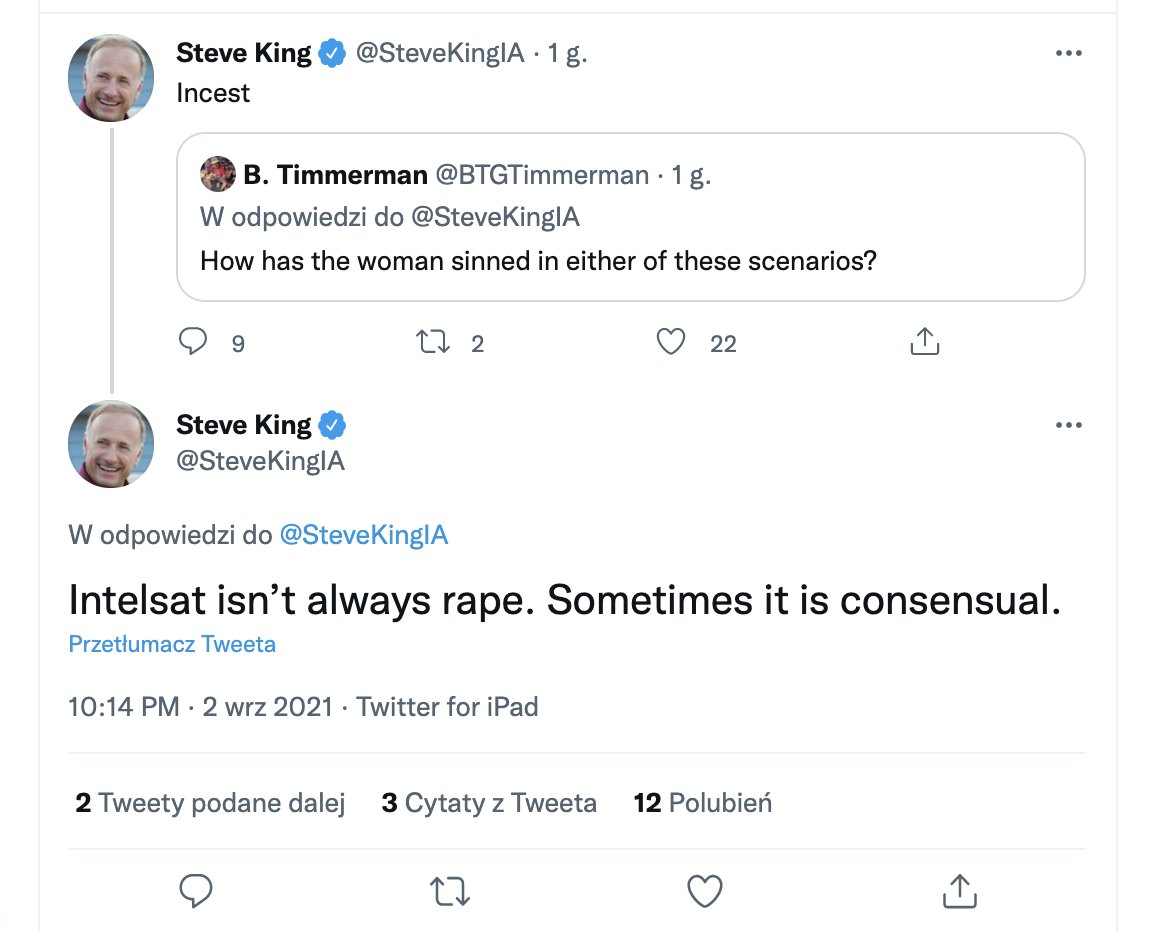
Task: Share the top tweet via share icon
Action: pyautogui.click(x=925, y=343)
